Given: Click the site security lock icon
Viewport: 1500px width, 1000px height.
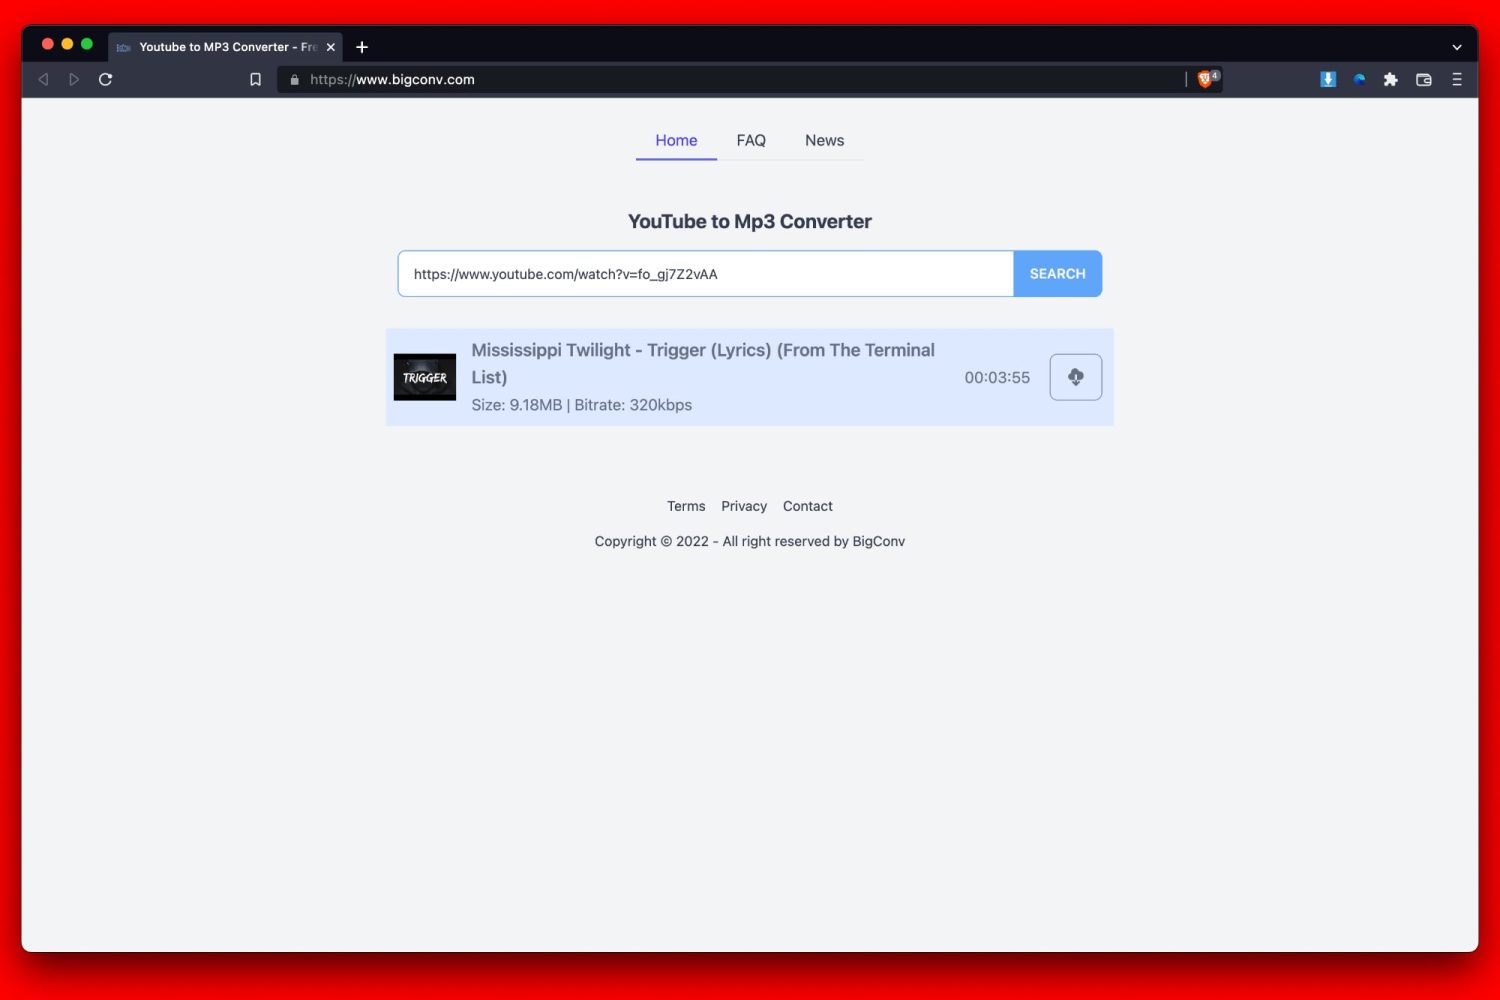Looking at the screenshot, I should point(293,79).
